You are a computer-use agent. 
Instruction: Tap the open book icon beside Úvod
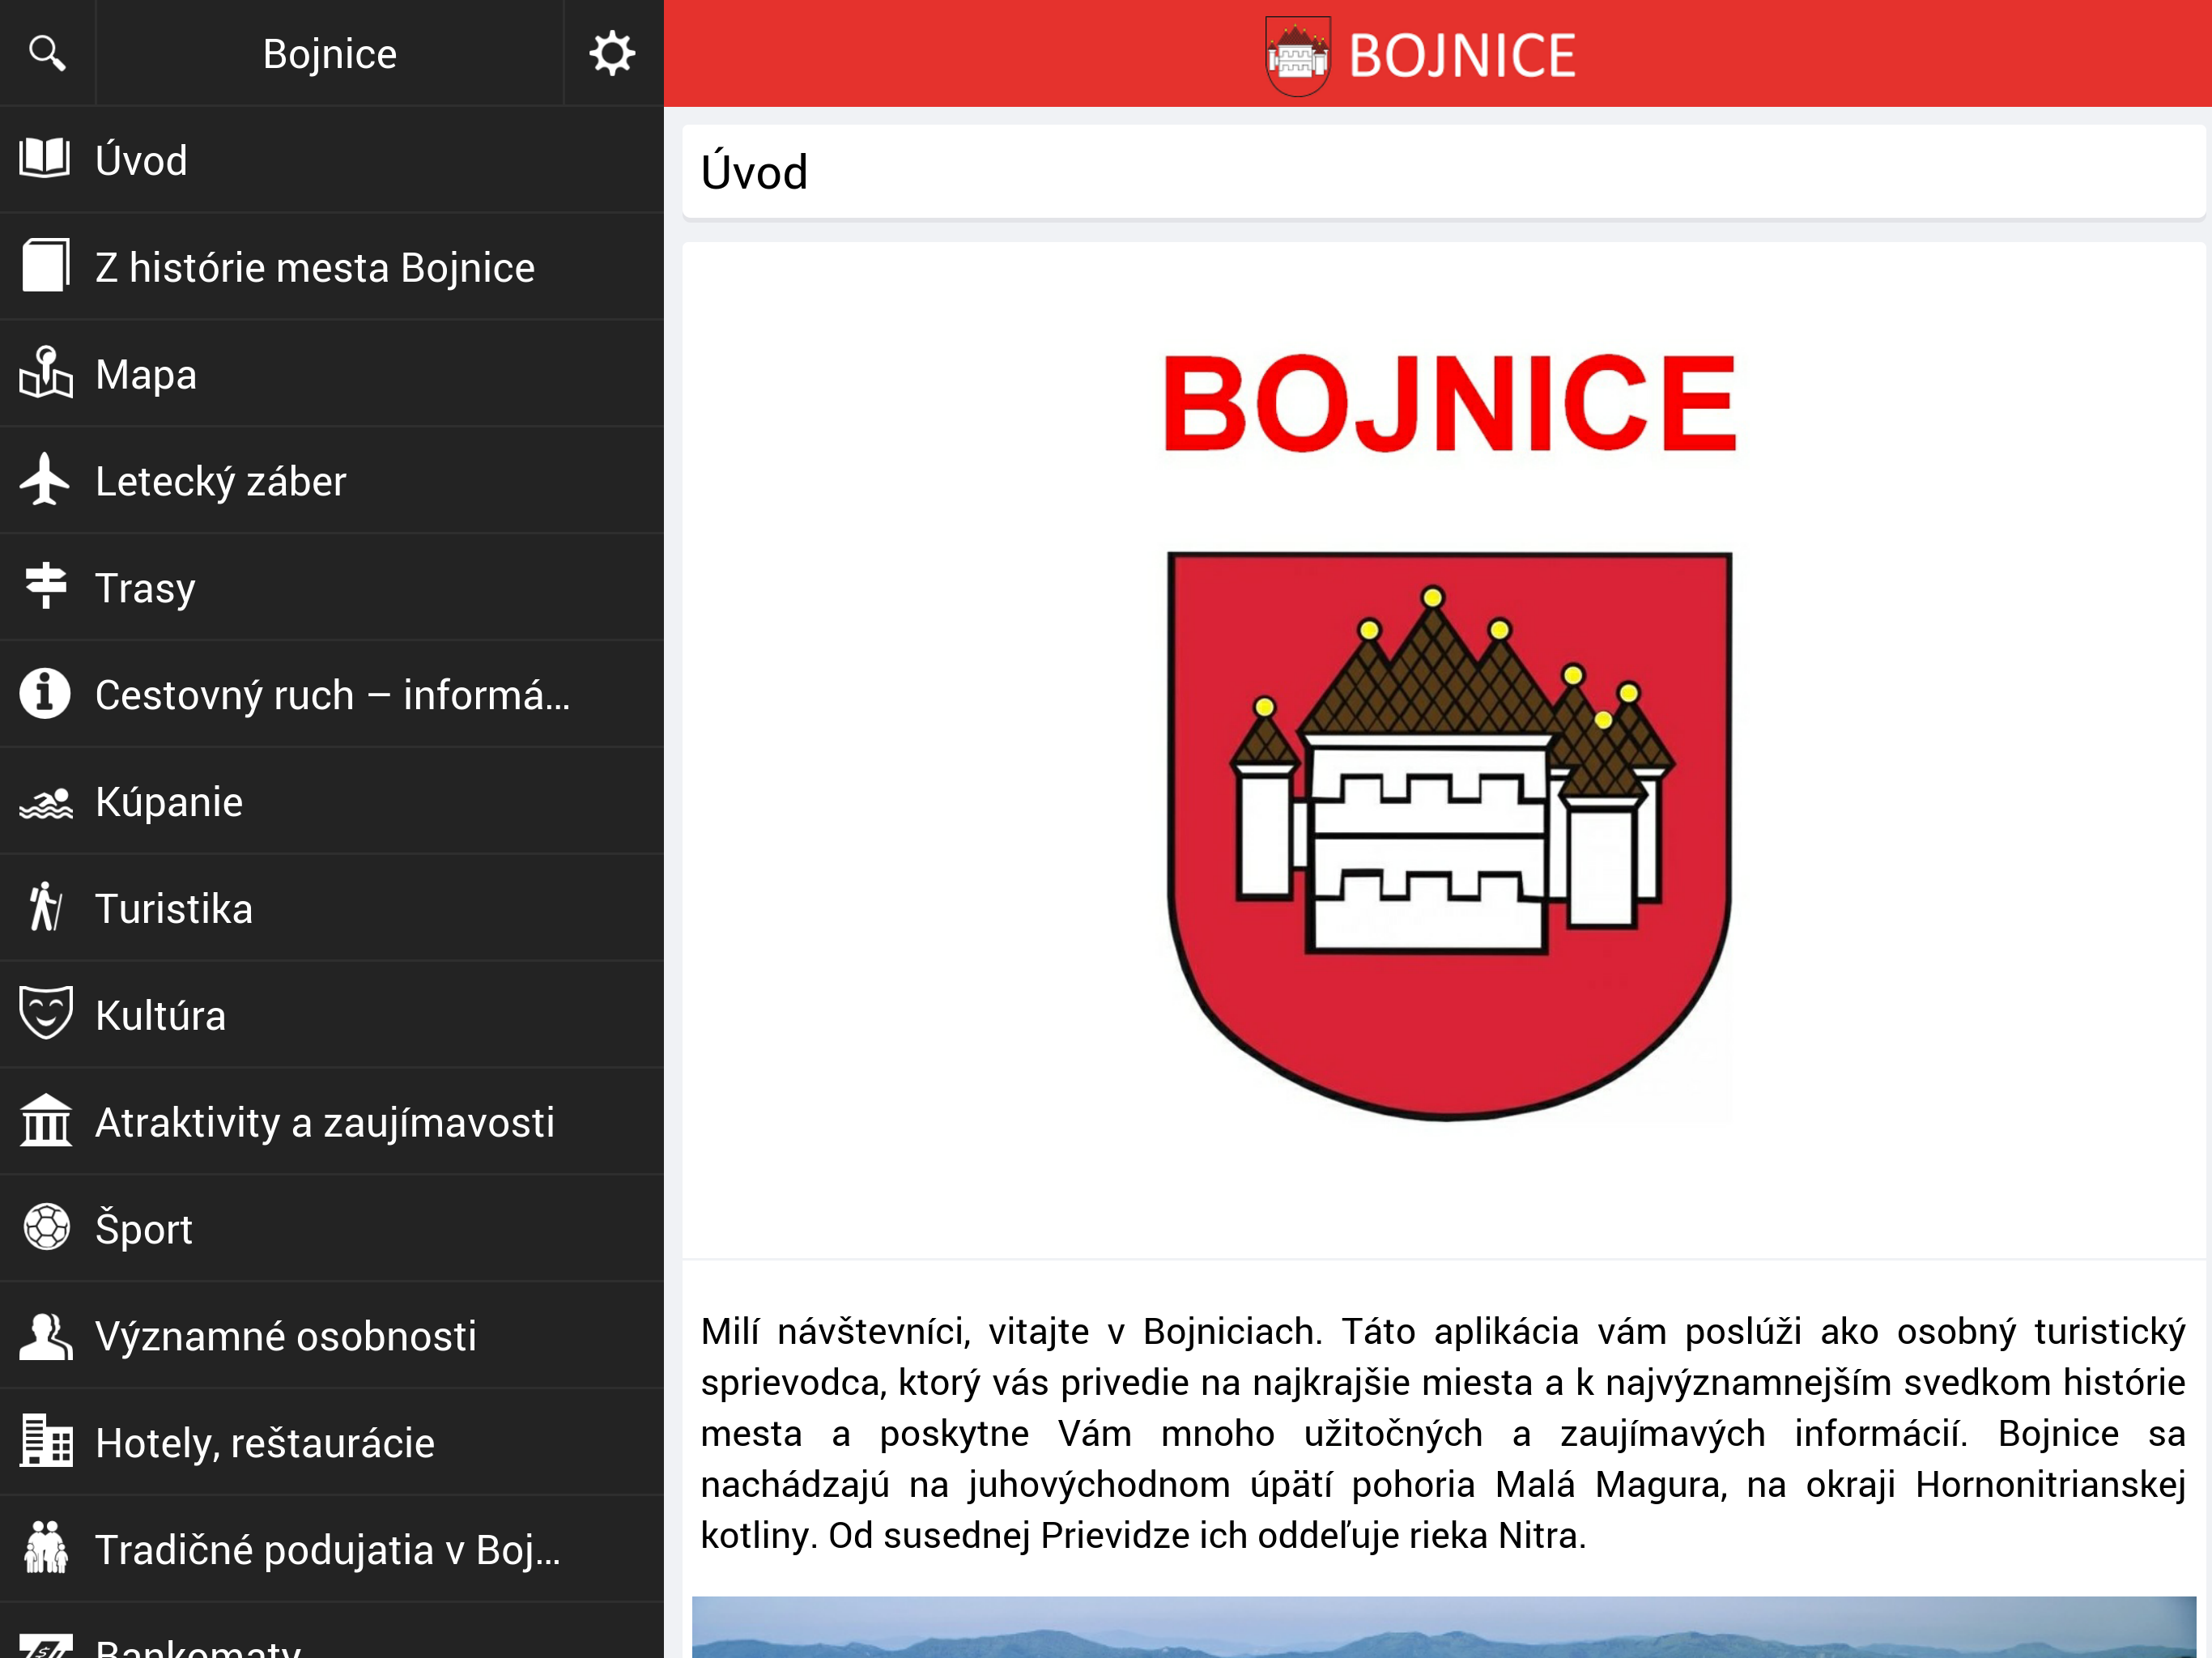pyautogui.click(x=45, y=159)
